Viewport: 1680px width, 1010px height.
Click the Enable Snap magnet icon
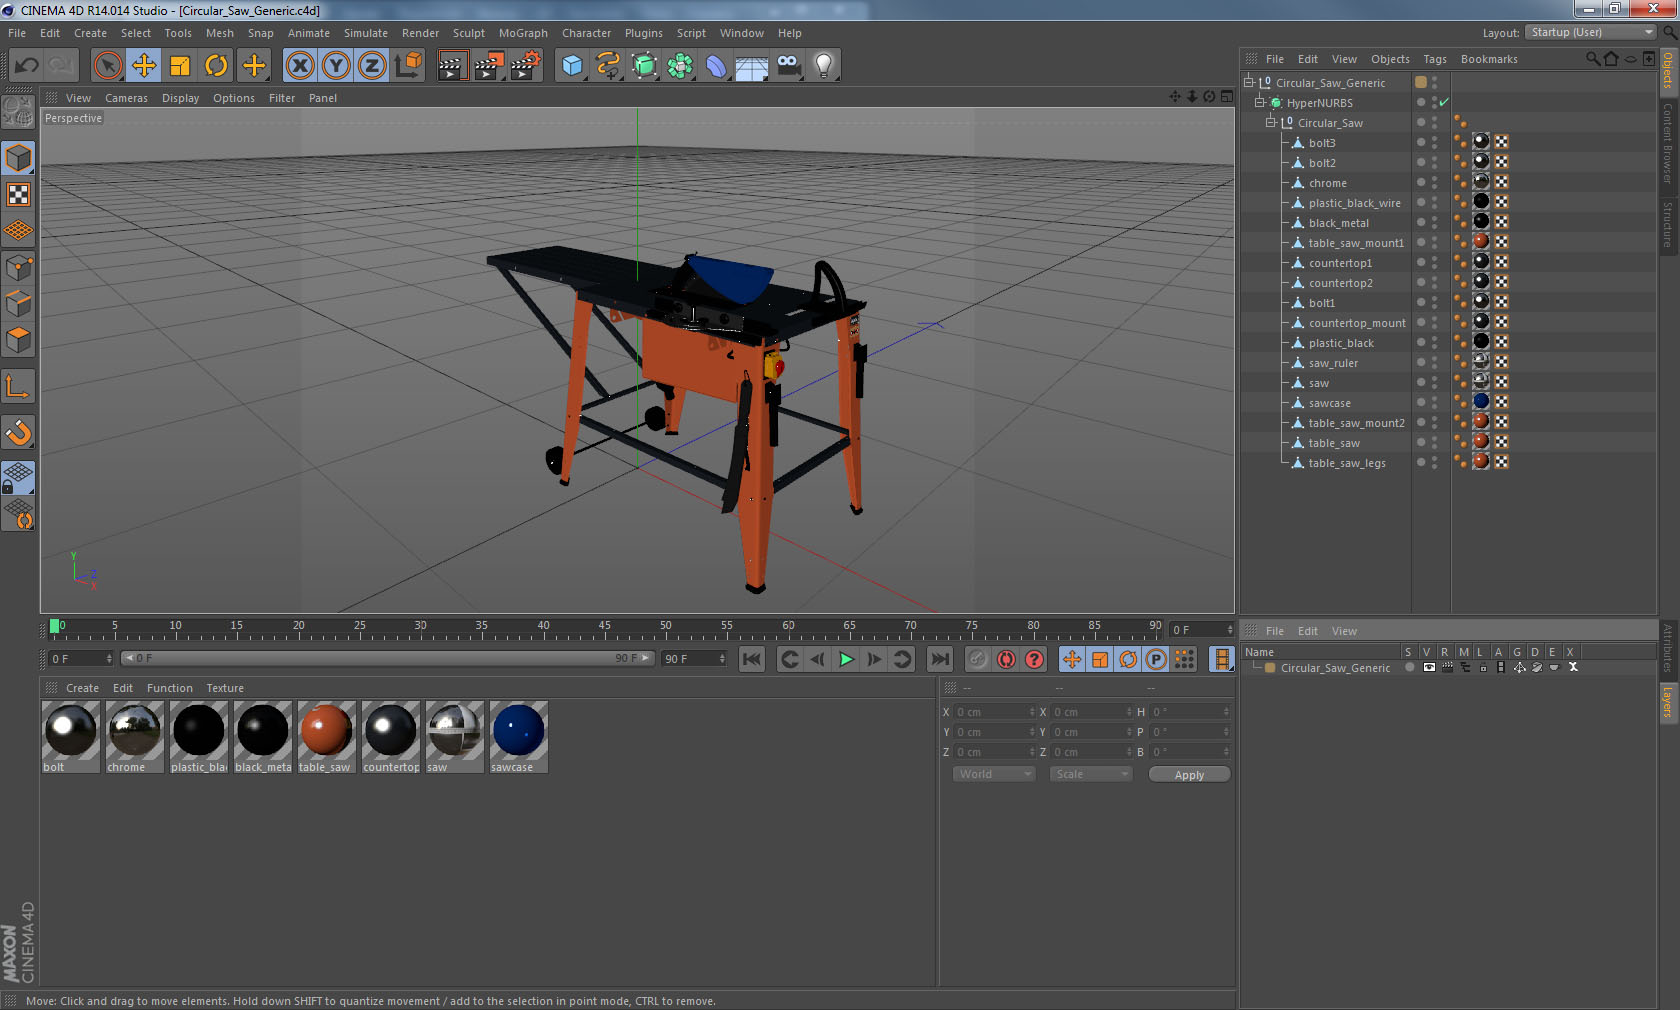[x=18, y=432]
